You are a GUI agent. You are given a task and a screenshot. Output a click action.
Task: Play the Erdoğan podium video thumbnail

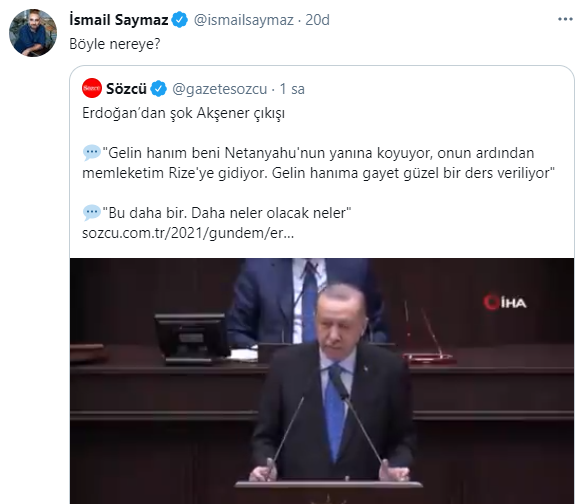[x=322, y=381]
